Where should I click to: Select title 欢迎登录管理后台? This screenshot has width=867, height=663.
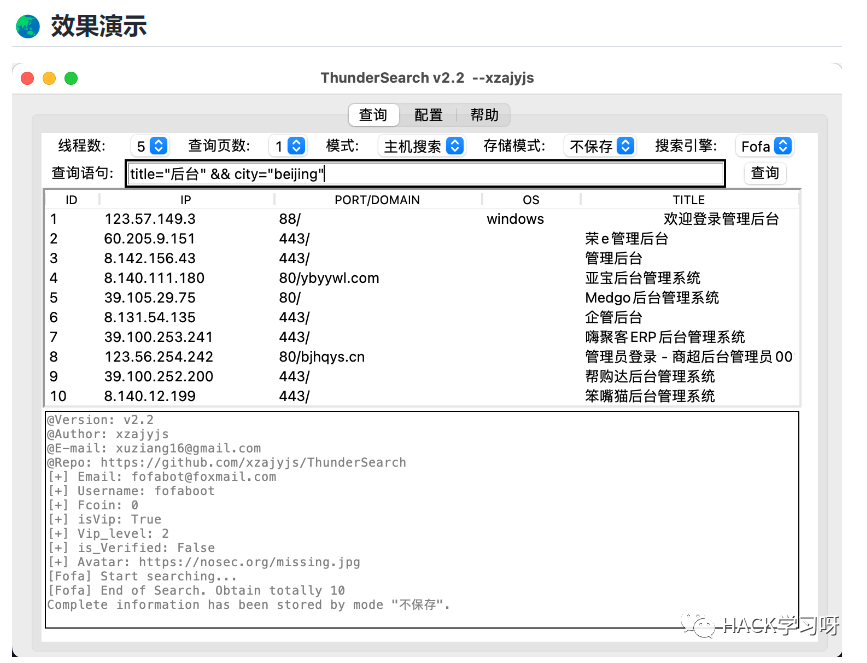click(721, 219)
